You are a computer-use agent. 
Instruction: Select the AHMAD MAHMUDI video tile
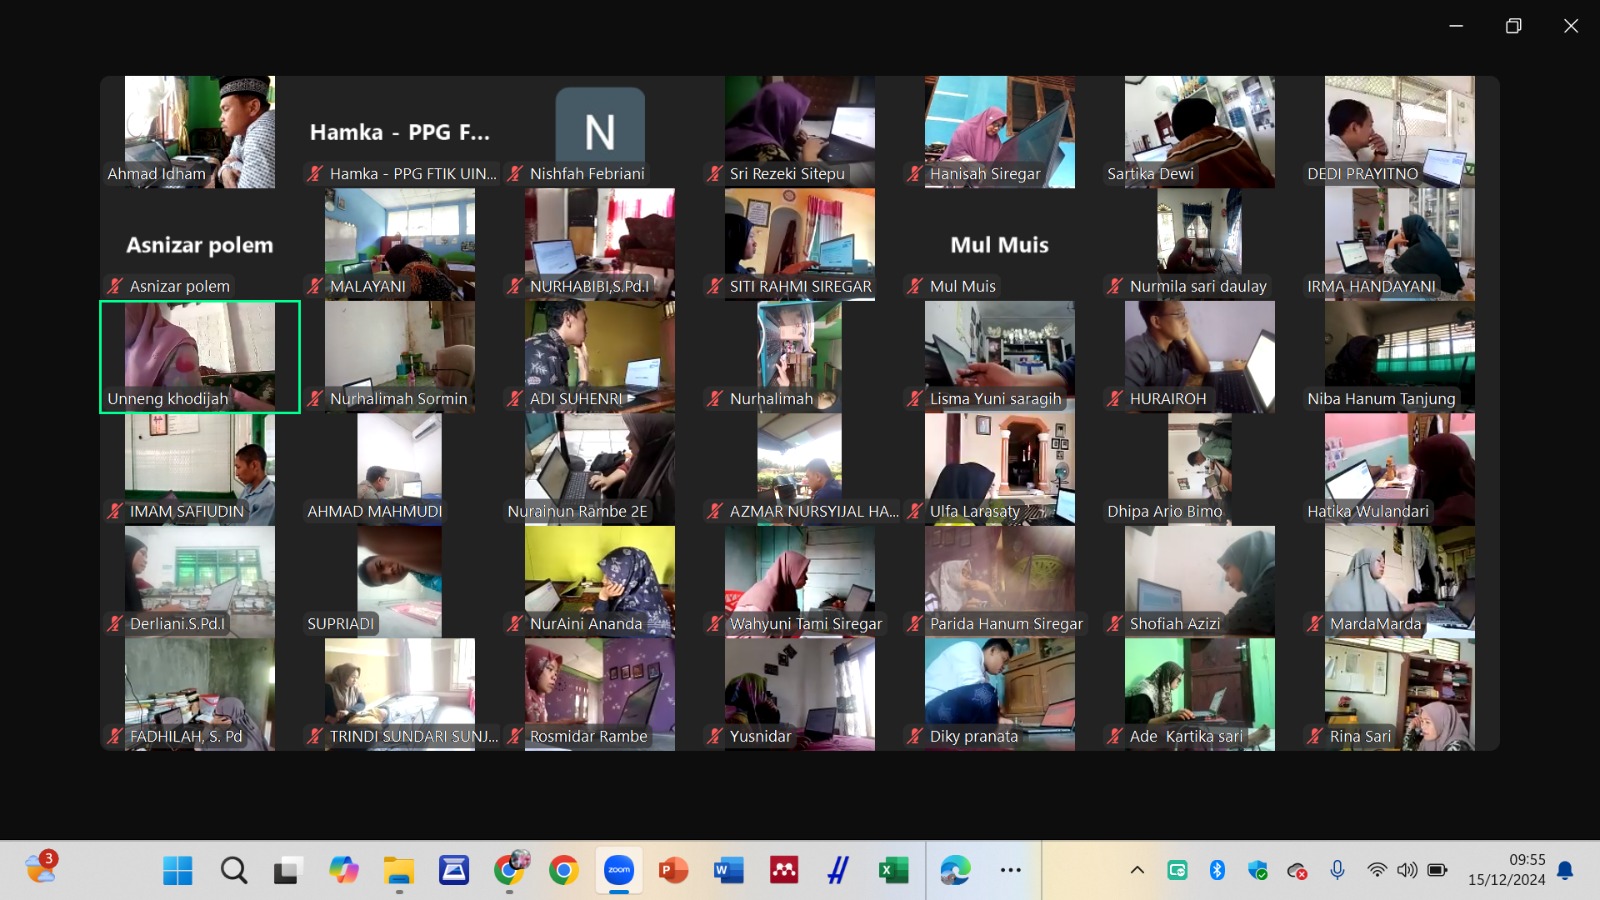[x=400, y=469]
